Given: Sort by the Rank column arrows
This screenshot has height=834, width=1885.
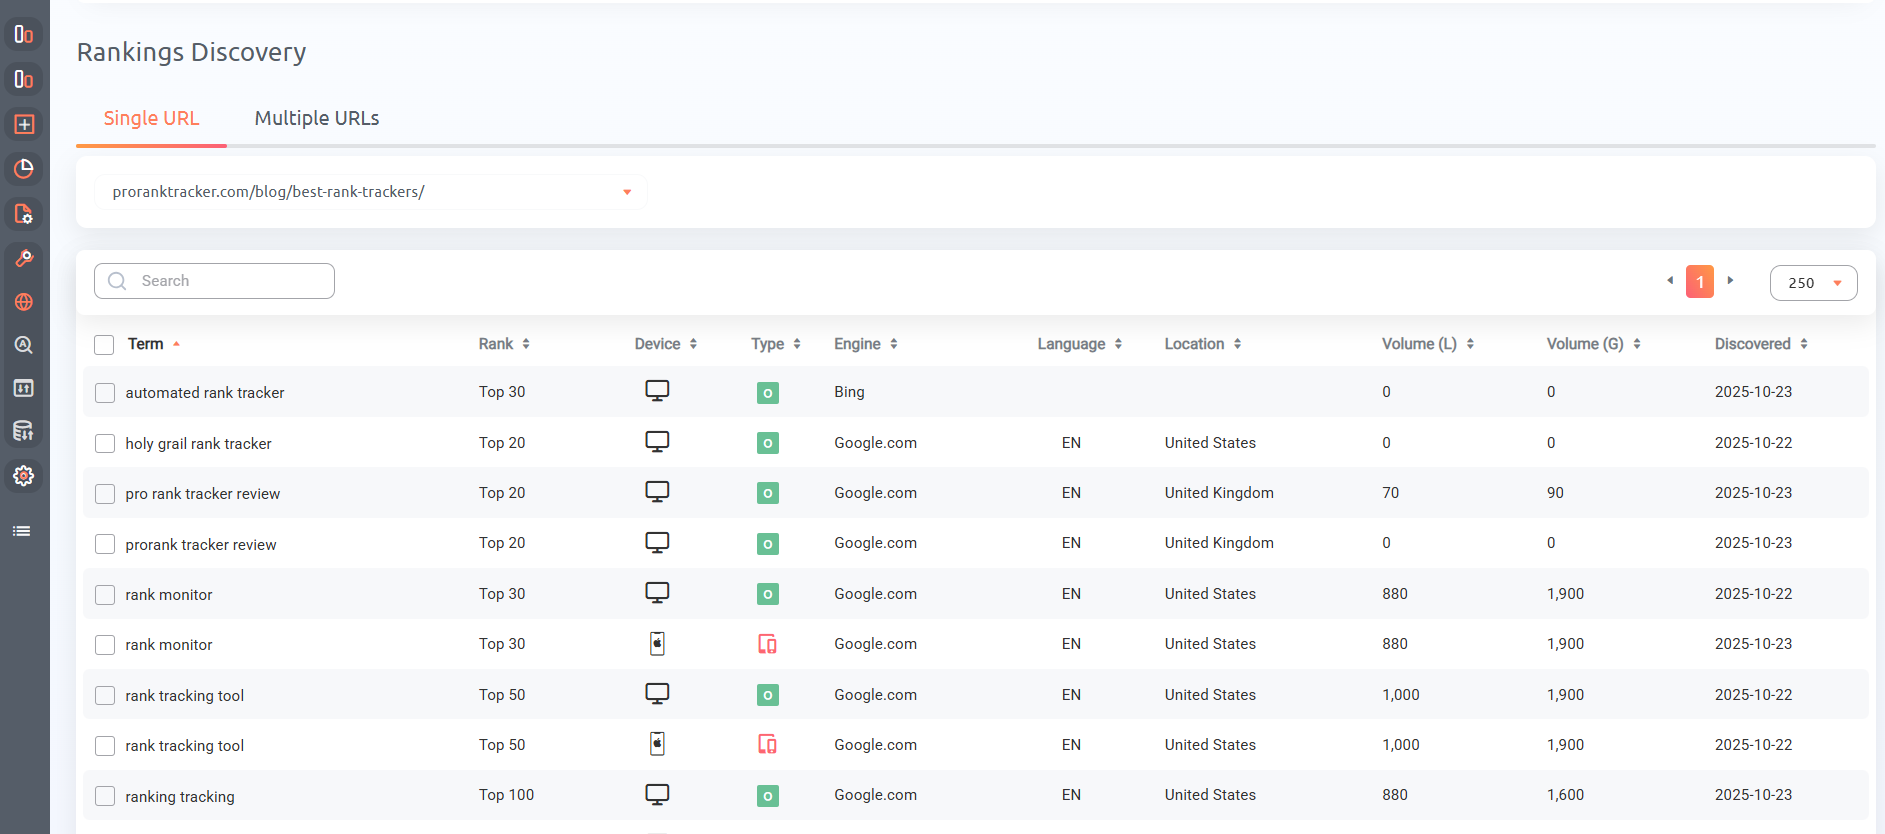Looking at the screenshot, I should click(x=526, y=344).
